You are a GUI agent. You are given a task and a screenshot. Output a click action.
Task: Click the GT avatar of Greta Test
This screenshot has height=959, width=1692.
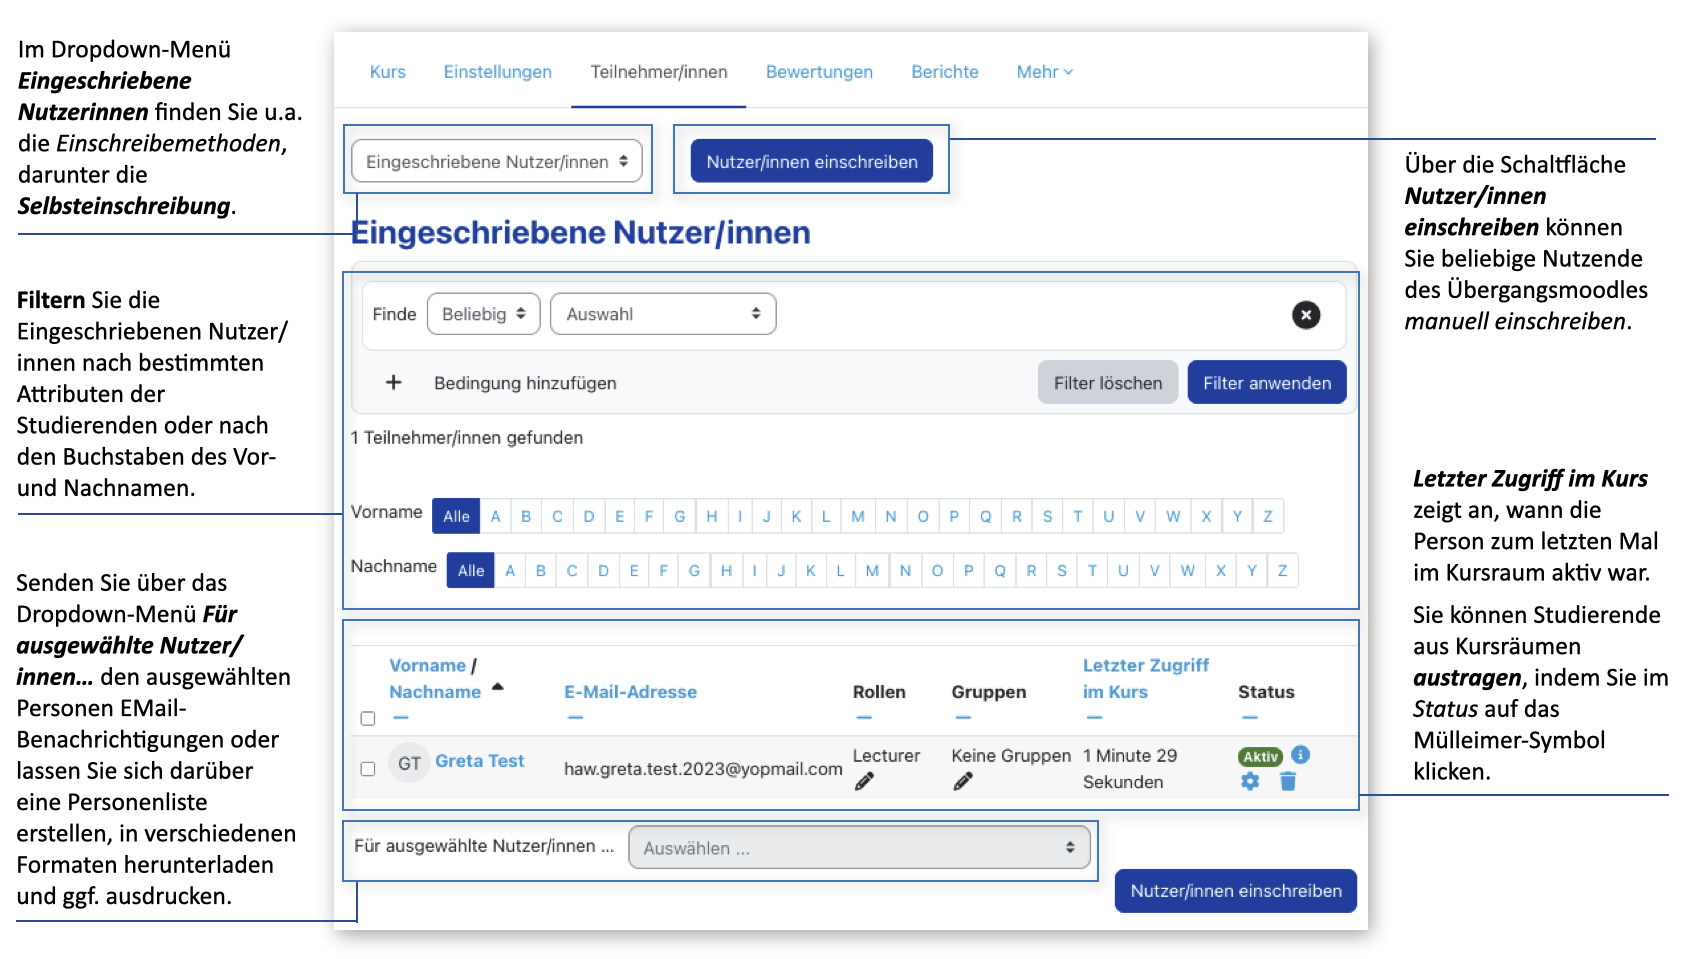[409, 763]
